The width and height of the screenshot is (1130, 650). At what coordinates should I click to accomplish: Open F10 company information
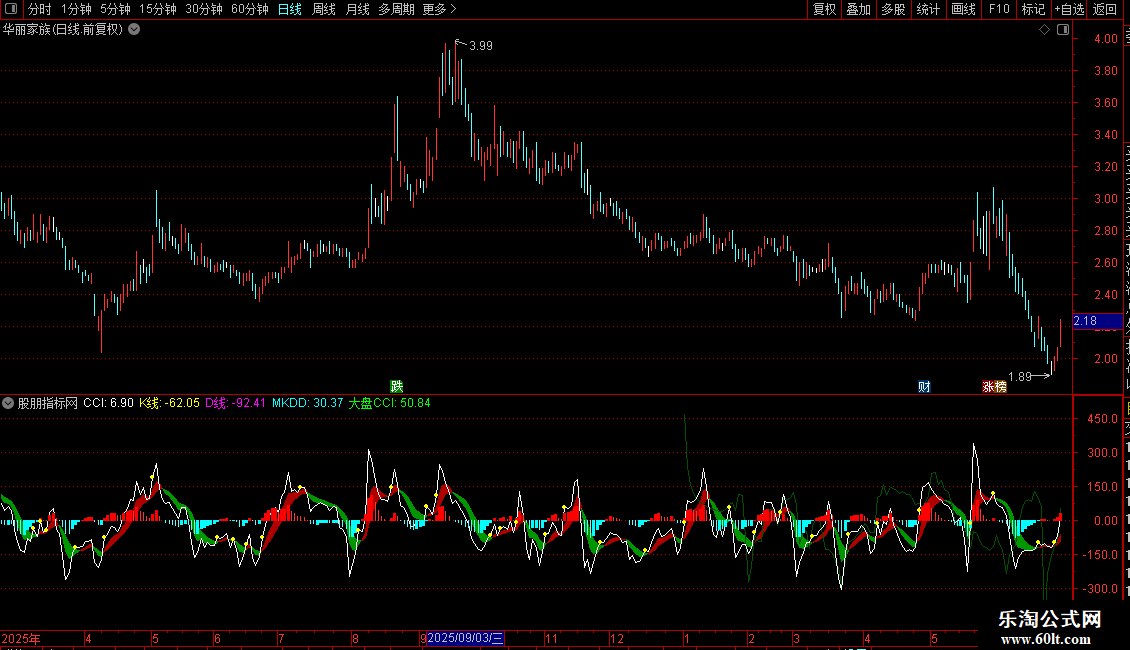tap(999, 9)
